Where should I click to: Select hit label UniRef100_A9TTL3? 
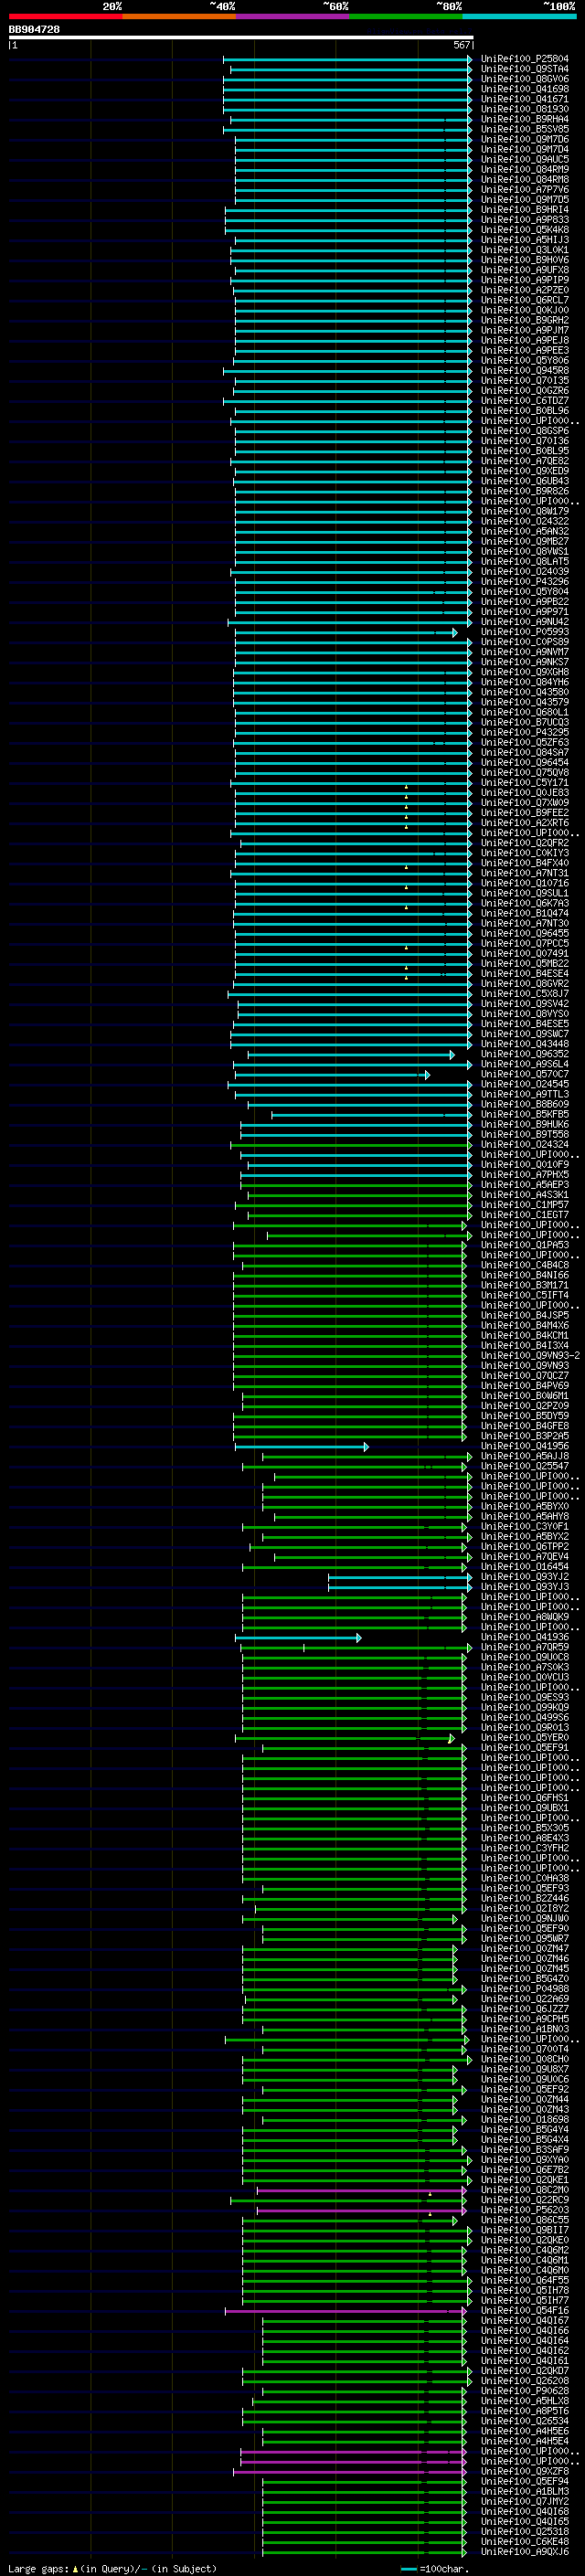[524, 1094]
